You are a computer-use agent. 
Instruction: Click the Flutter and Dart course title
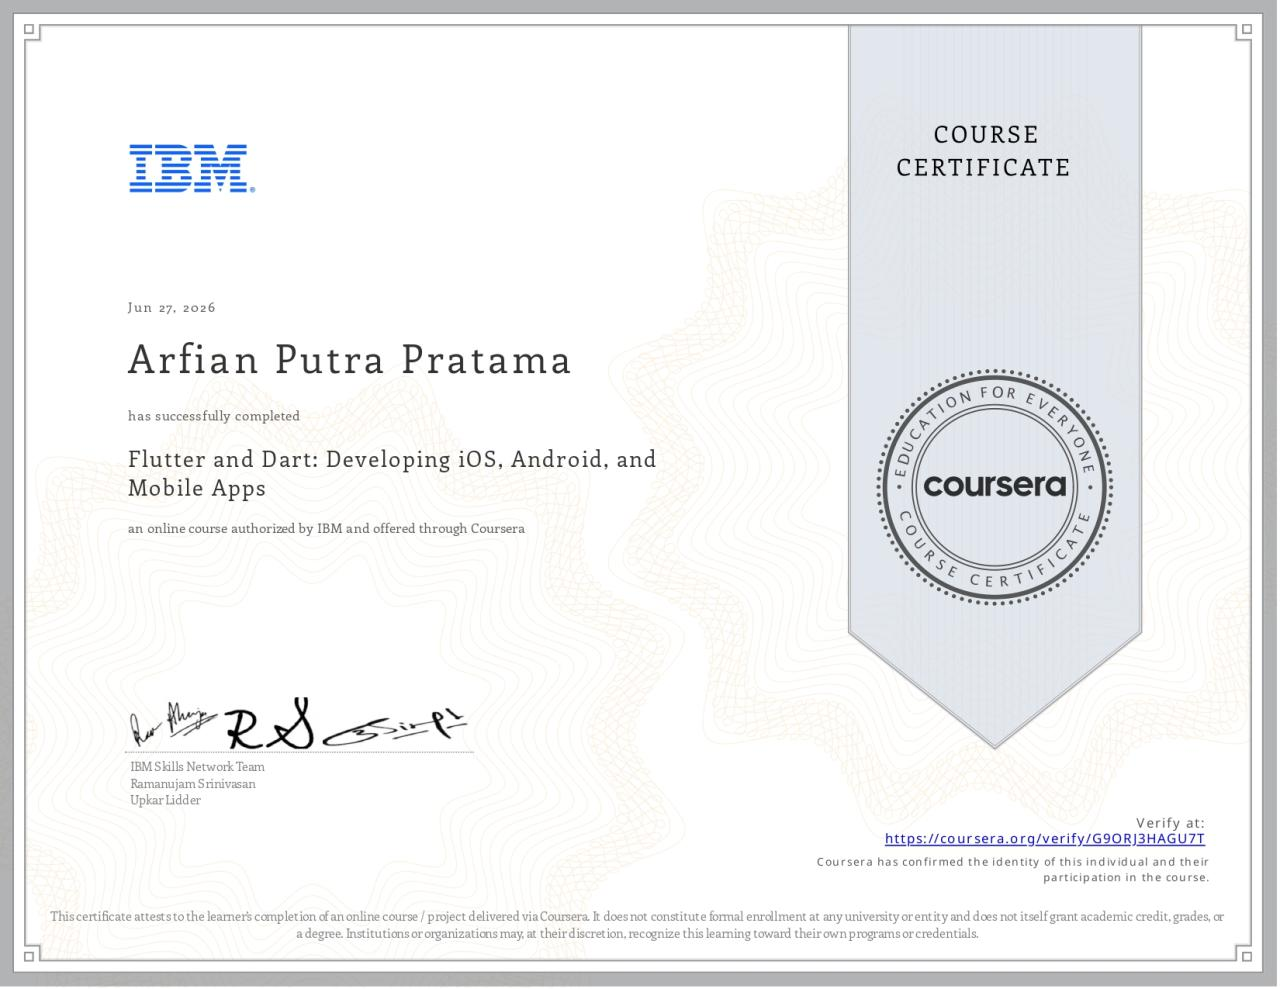392,474
